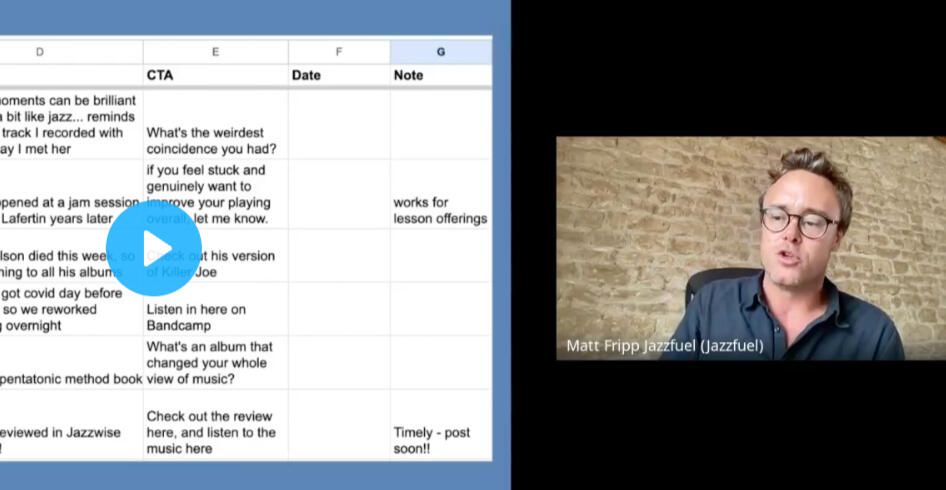Image resolution: width=946 pixels, height=490 pixels.
Task: Select the 'weirdest coincidence' CTA cell
Action: 215,140
